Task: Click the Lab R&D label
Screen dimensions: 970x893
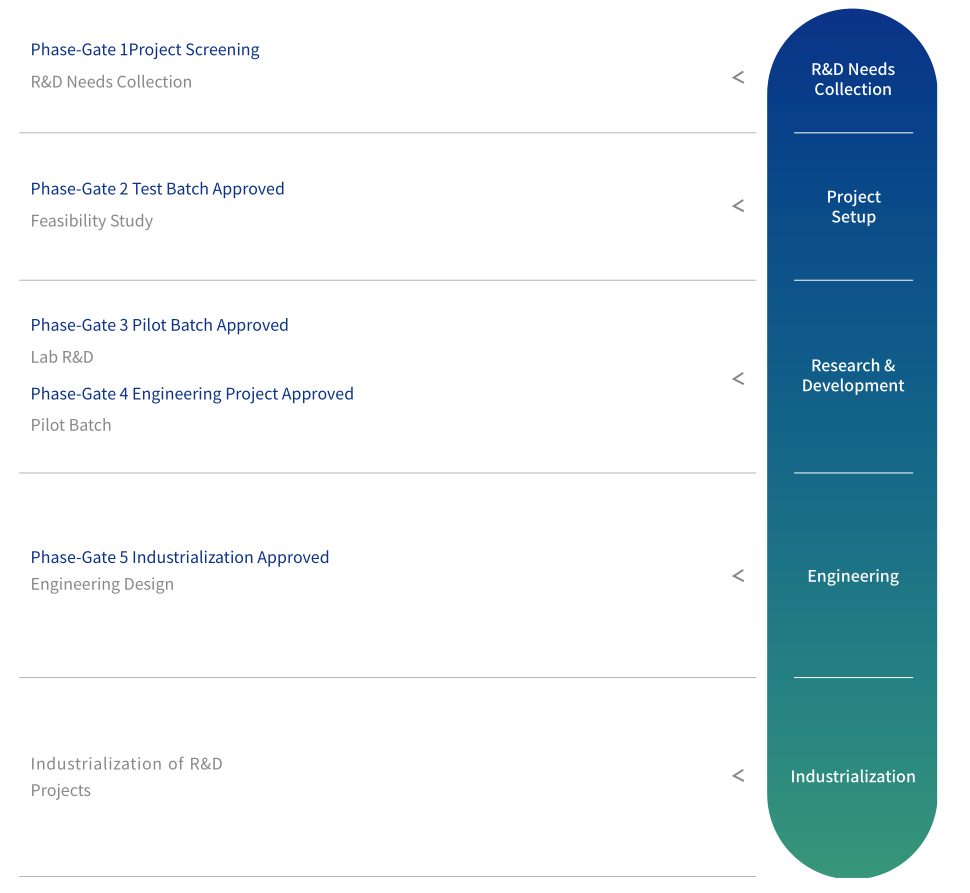Action: 62,357
